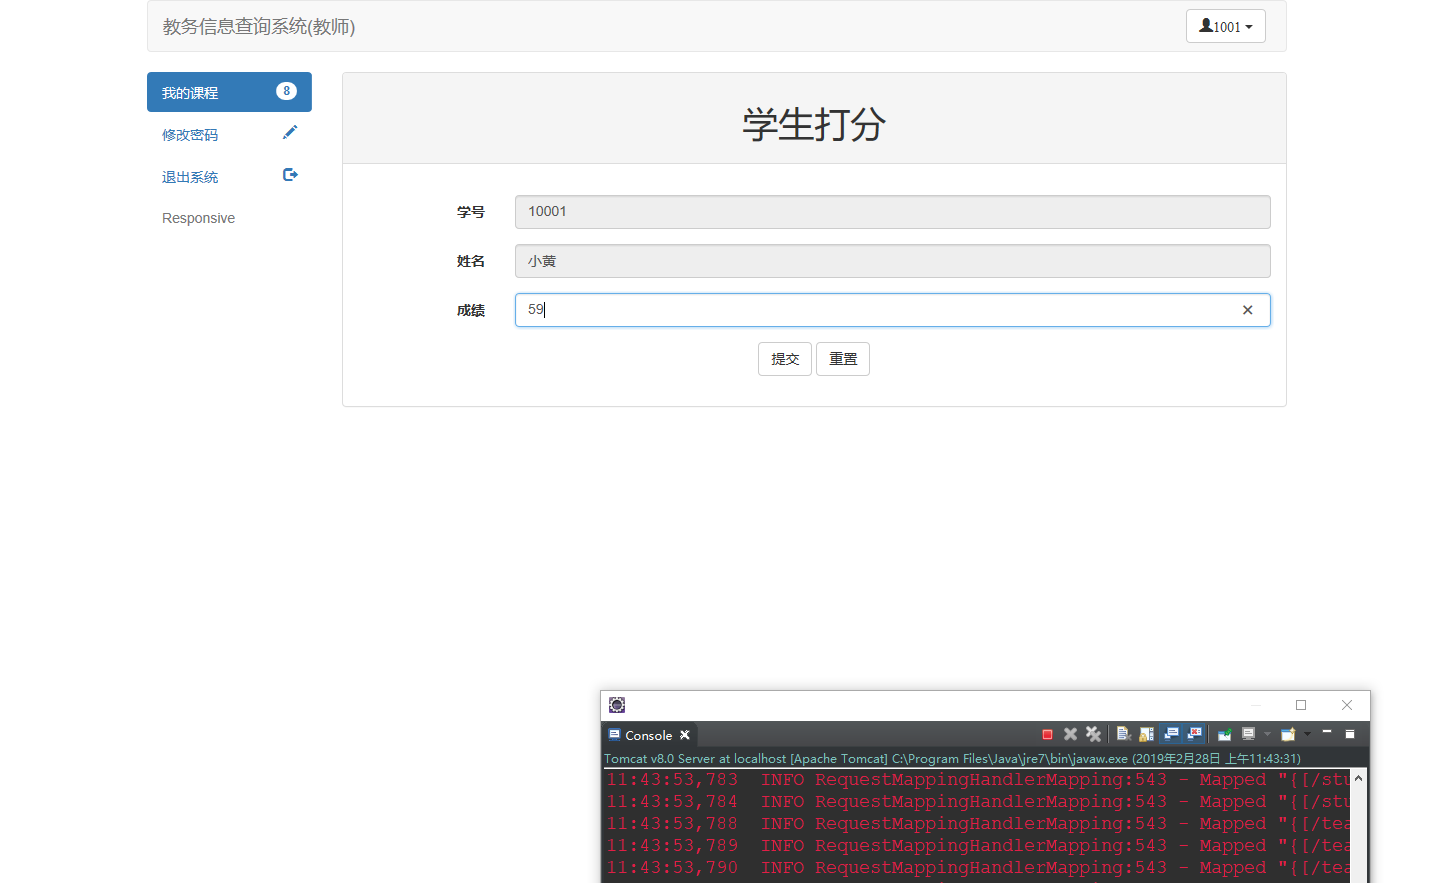Image resolution: width=1430 pixels, height=883 pixels.
Task: Minimize the detached Console window
Action: click(1255, 705)
